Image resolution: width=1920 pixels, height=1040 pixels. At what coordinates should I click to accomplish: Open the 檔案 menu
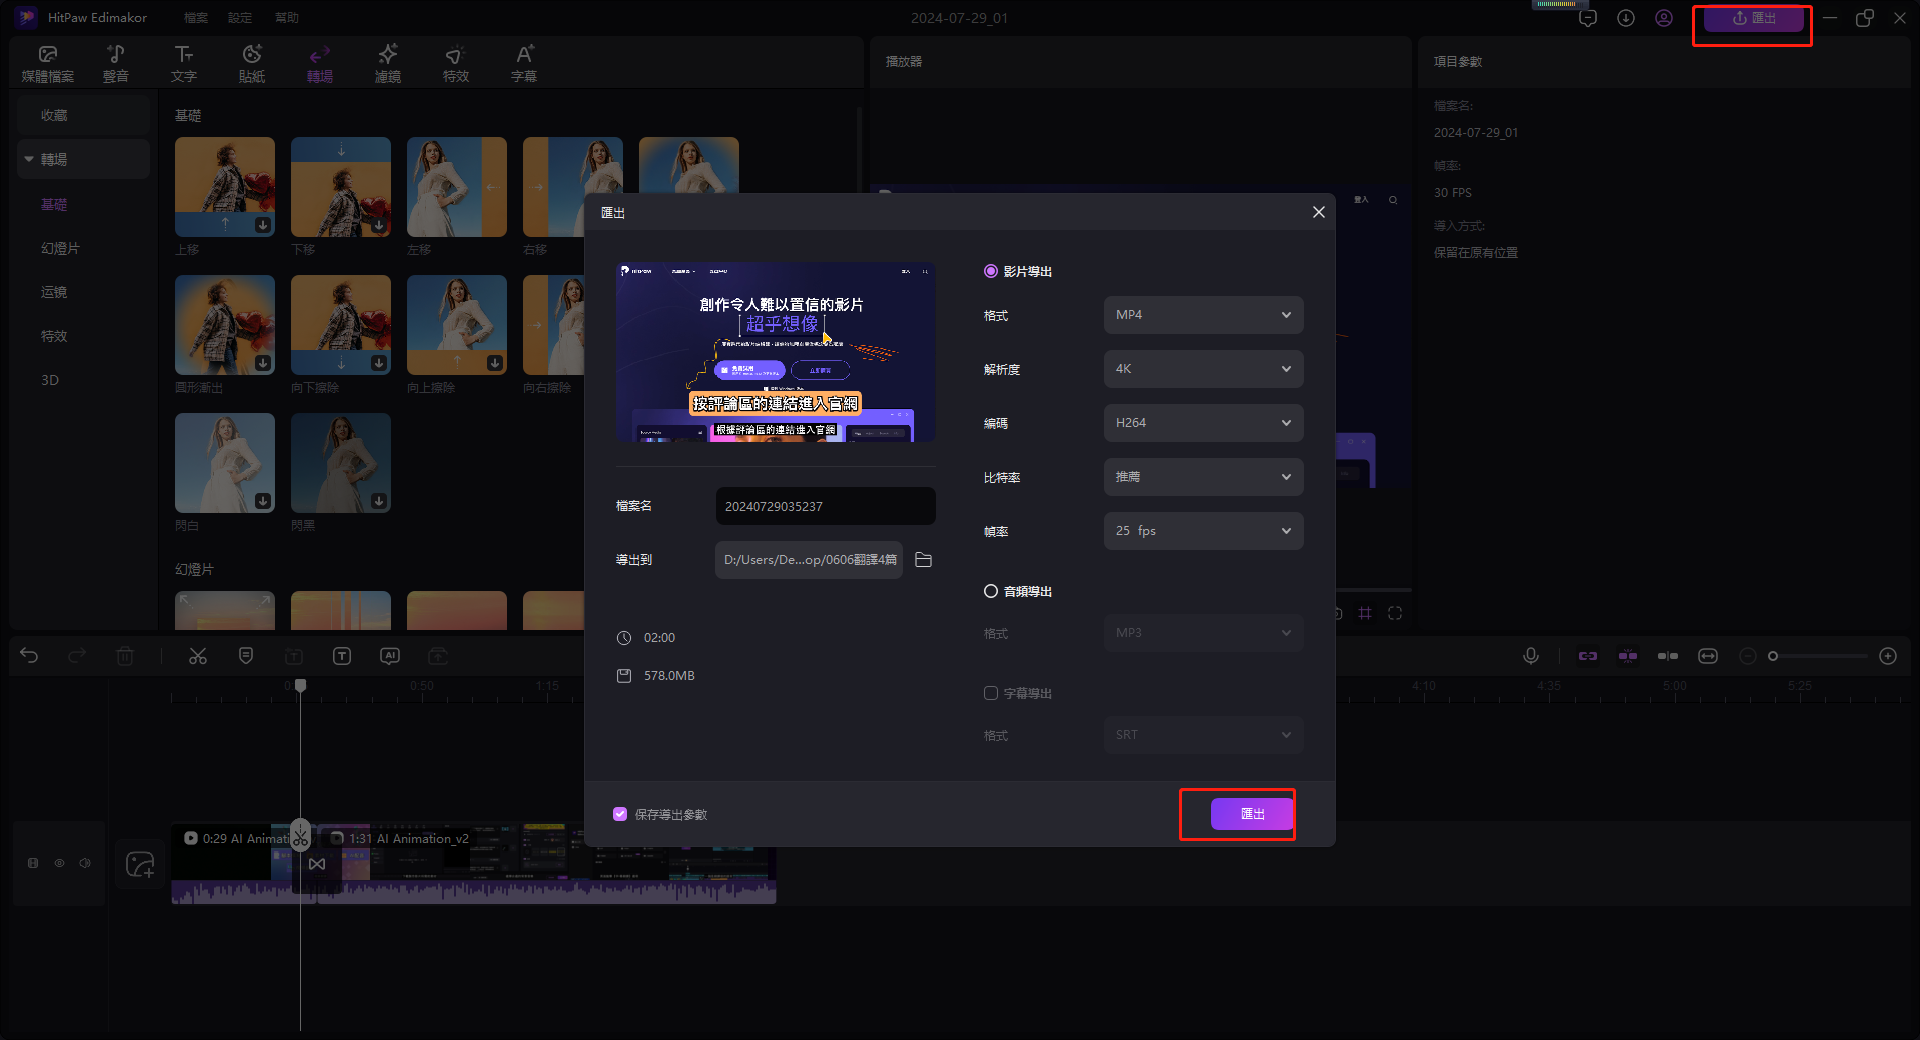pyautogui.click(x=196, y=18)
